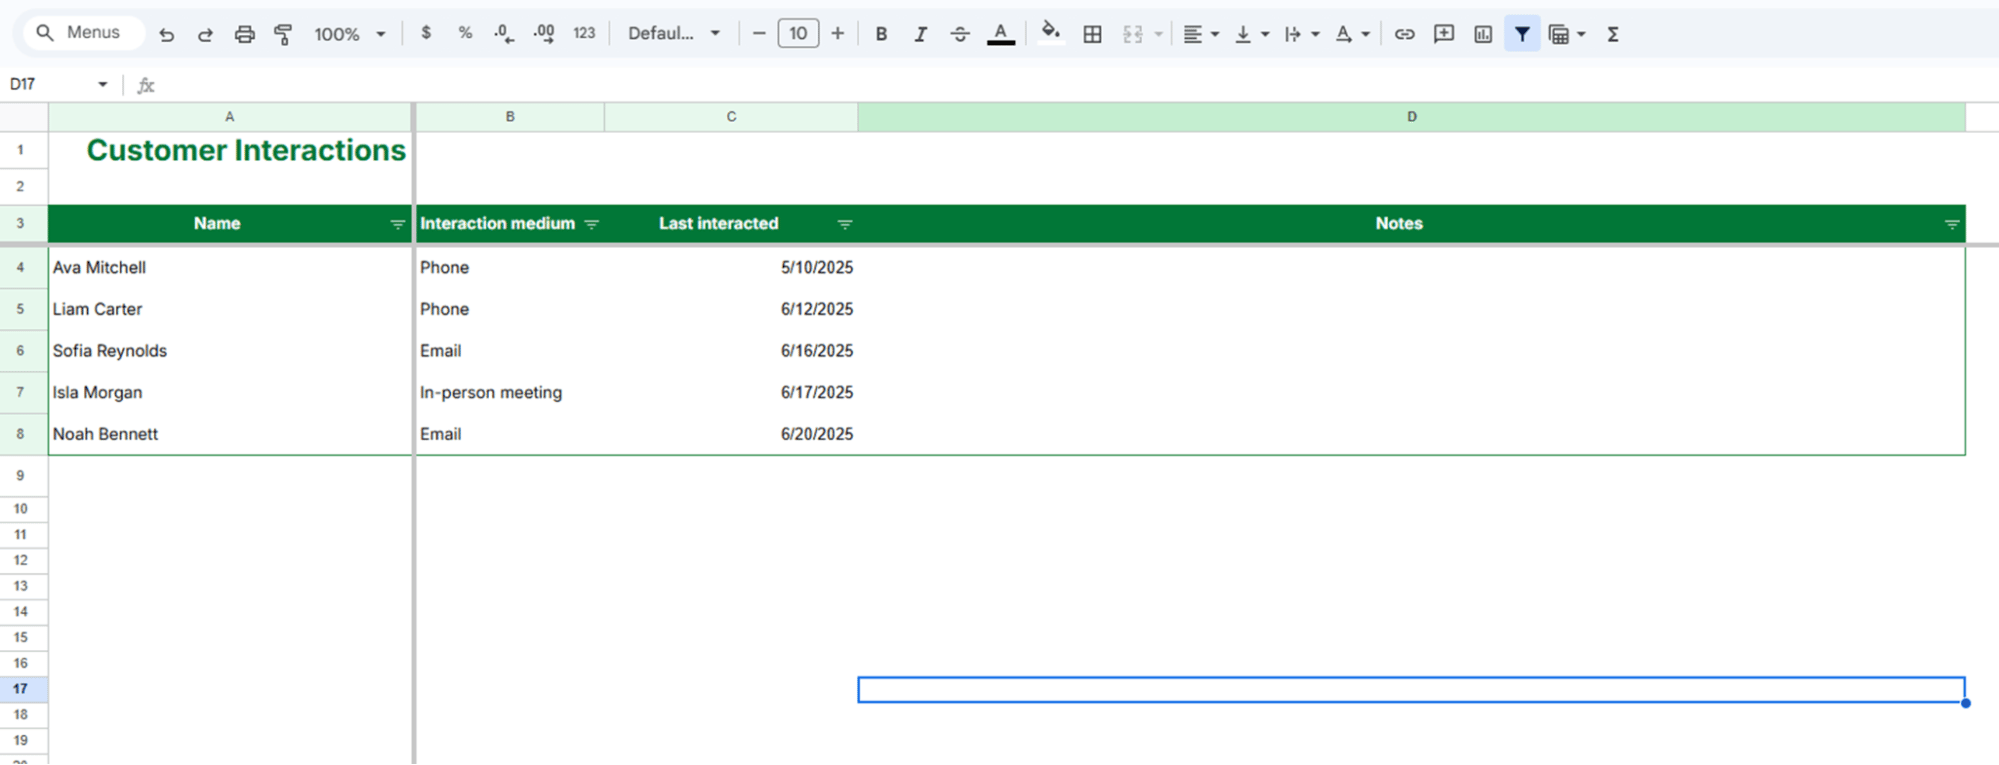Decrease font size with the minus button

point(759,33)
